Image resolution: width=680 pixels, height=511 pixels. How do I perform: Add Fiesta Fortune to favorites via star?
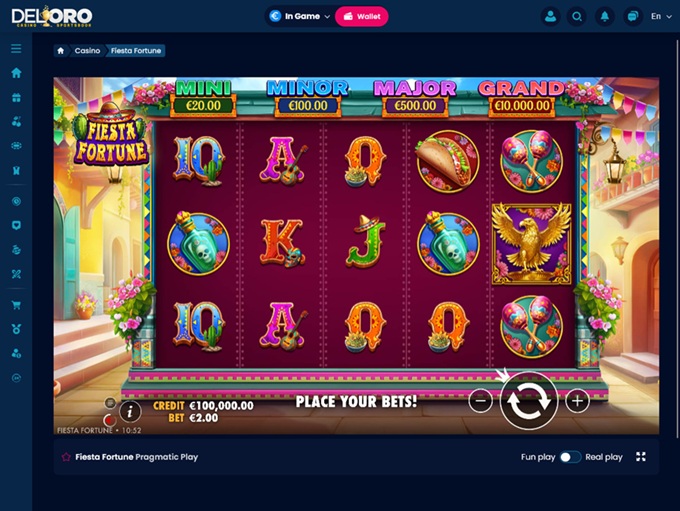click(x=66, y=457)
